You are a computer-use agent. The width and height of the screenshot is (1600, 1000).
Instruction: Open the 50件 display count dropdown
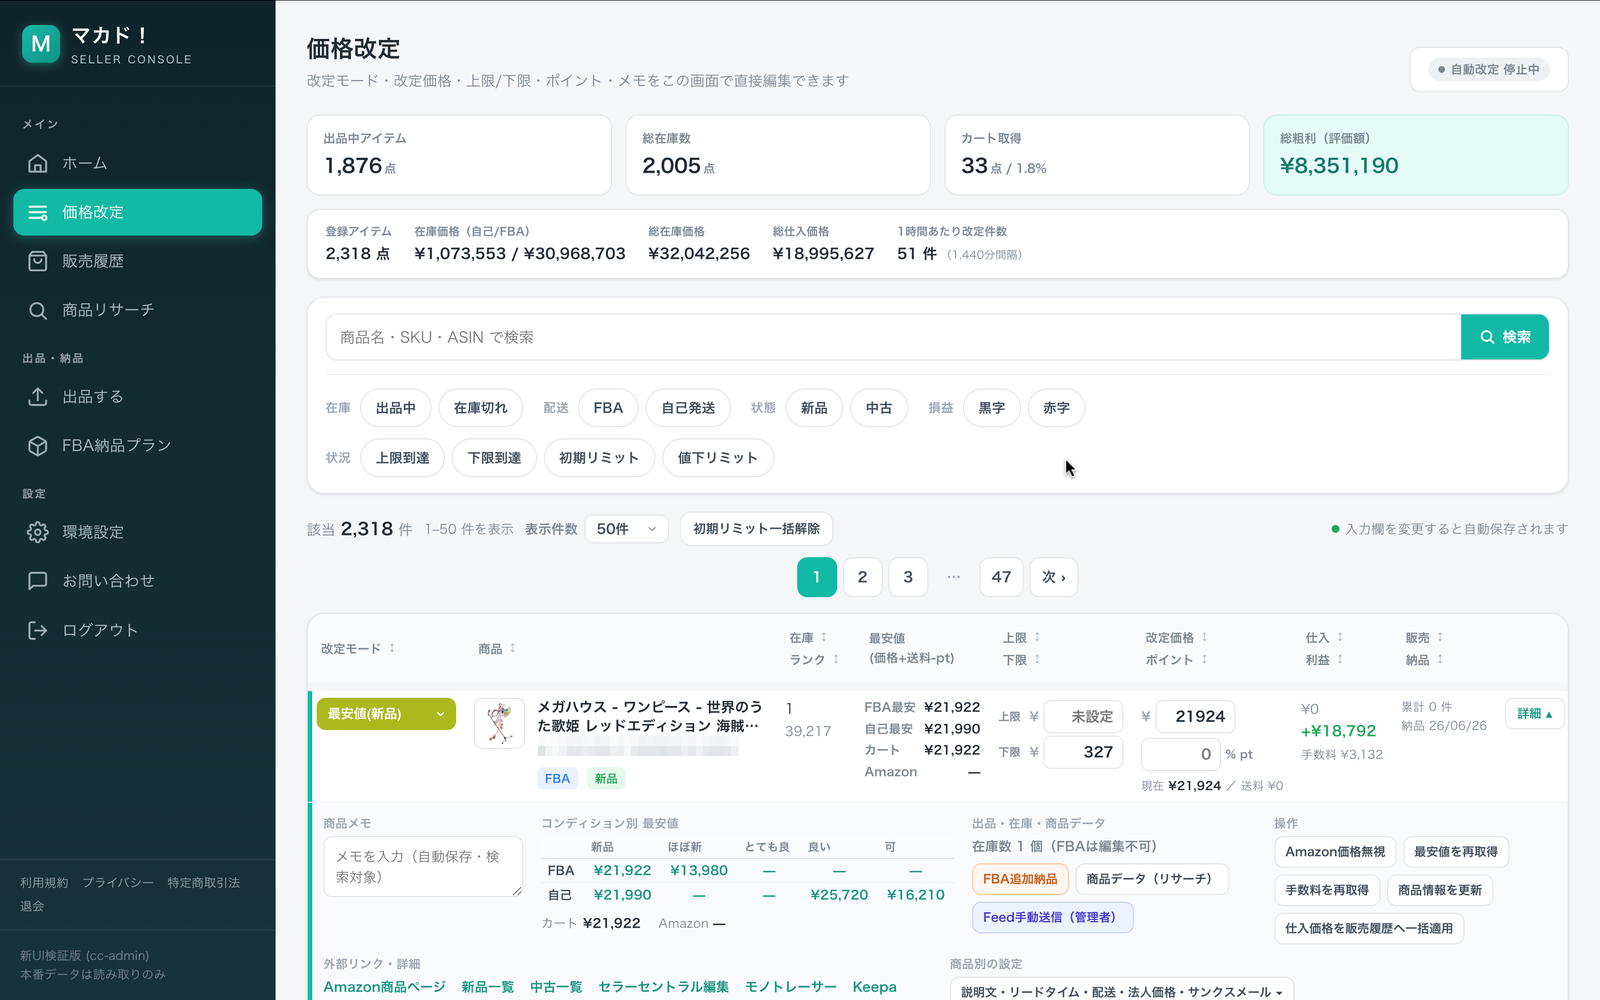[x=626, y=529]
